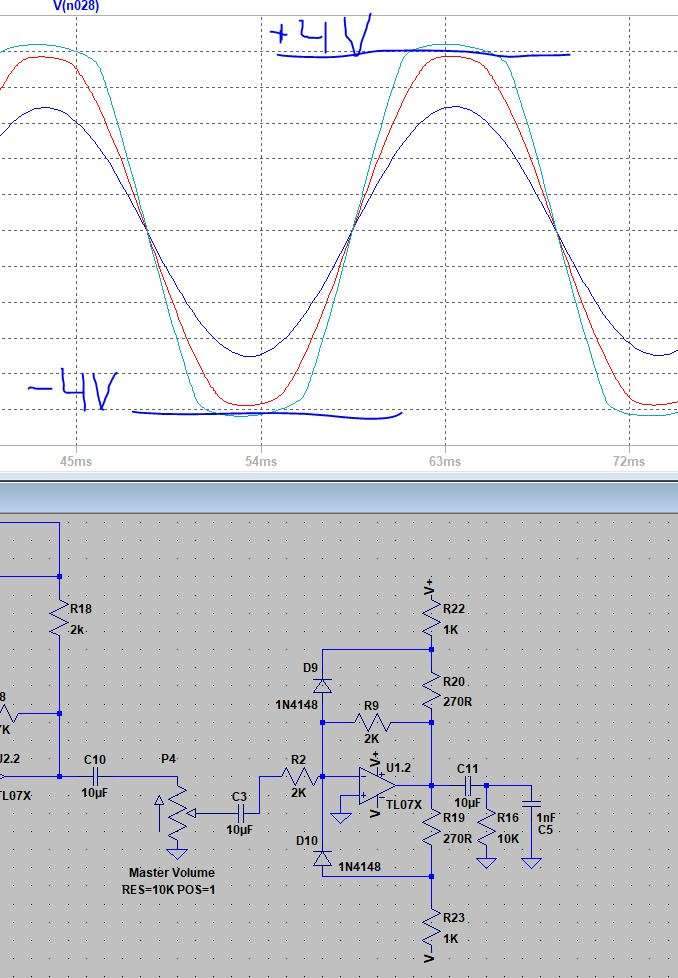Select the D9 1N4148 diode symbol
Screen dimensions: 678x978
coord(323,685)
